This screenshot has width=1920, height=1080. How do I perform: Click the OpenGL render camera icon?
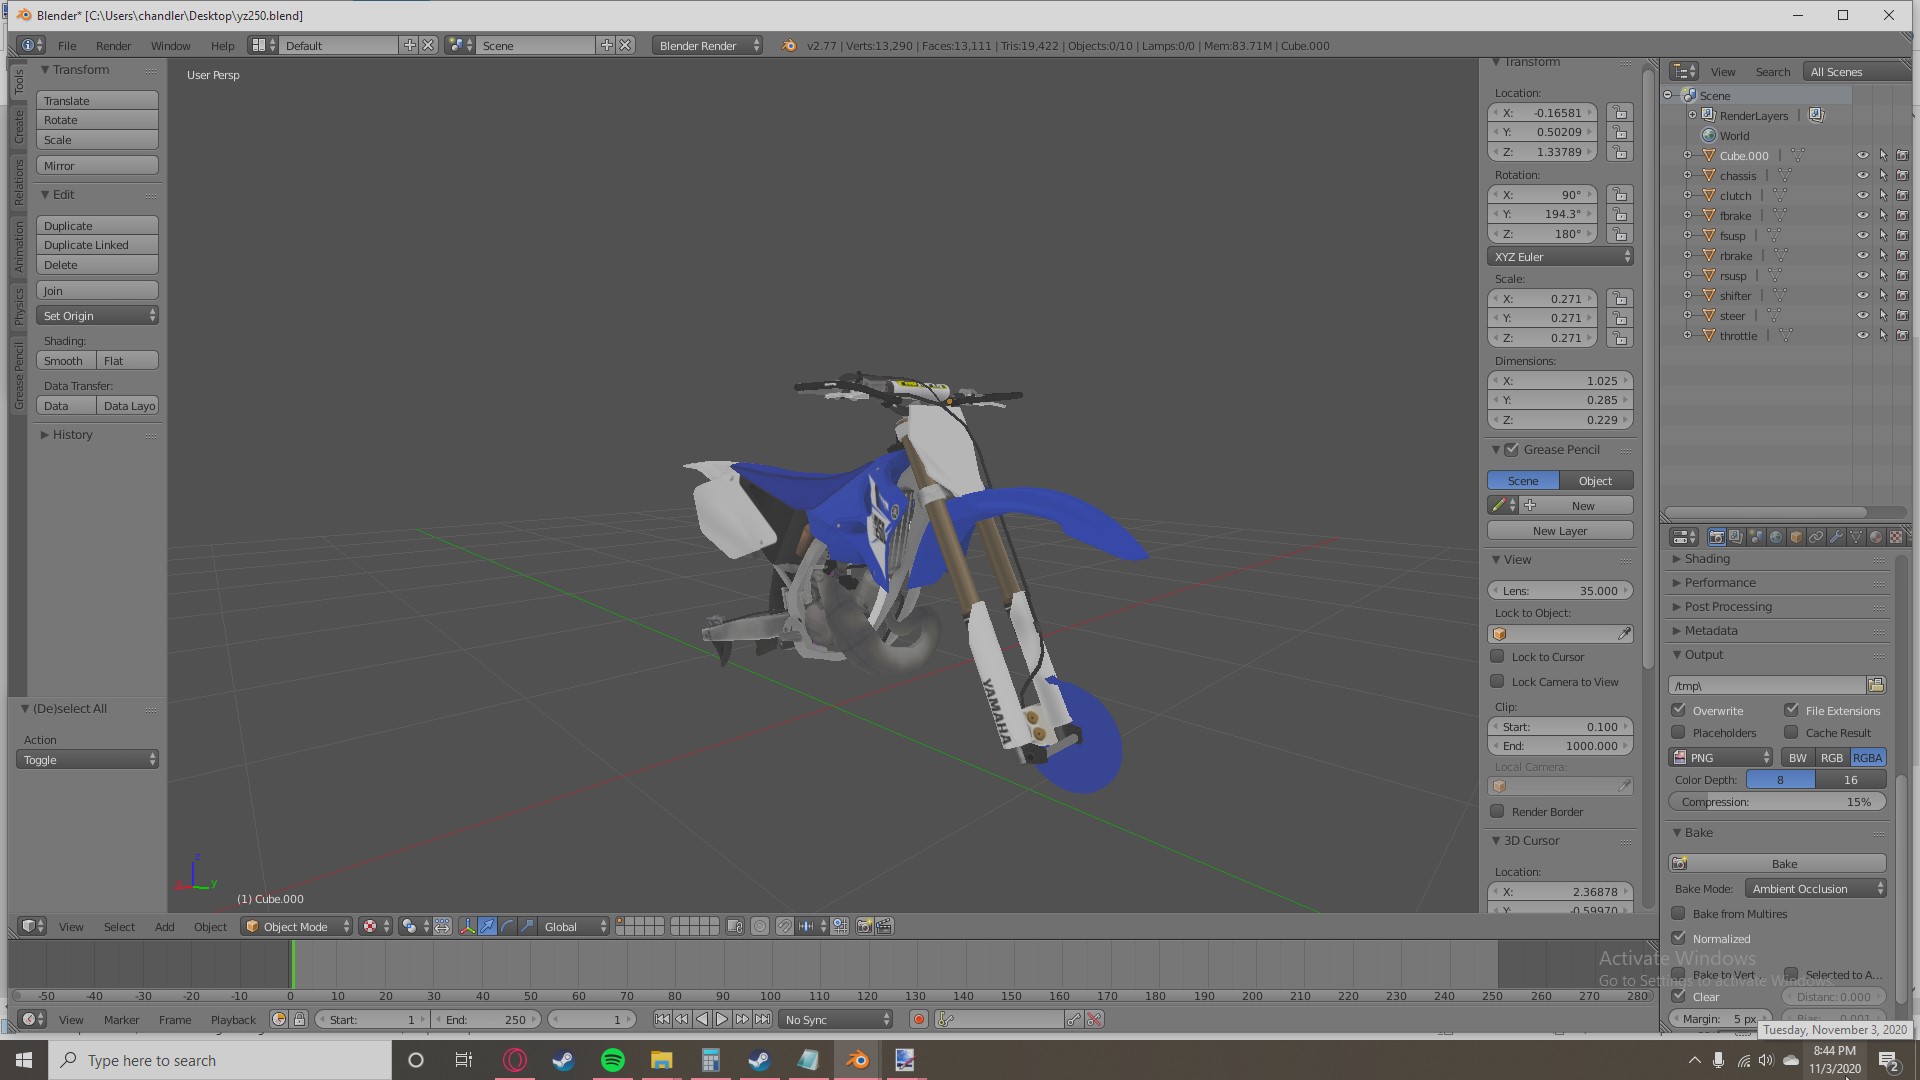click(x=864, y=927)
